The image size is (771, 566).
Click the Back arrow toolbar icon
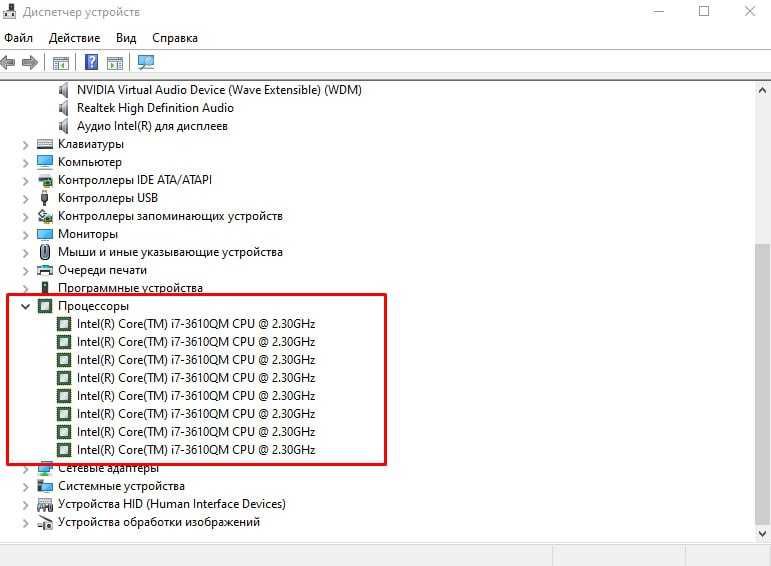(8, 62)
